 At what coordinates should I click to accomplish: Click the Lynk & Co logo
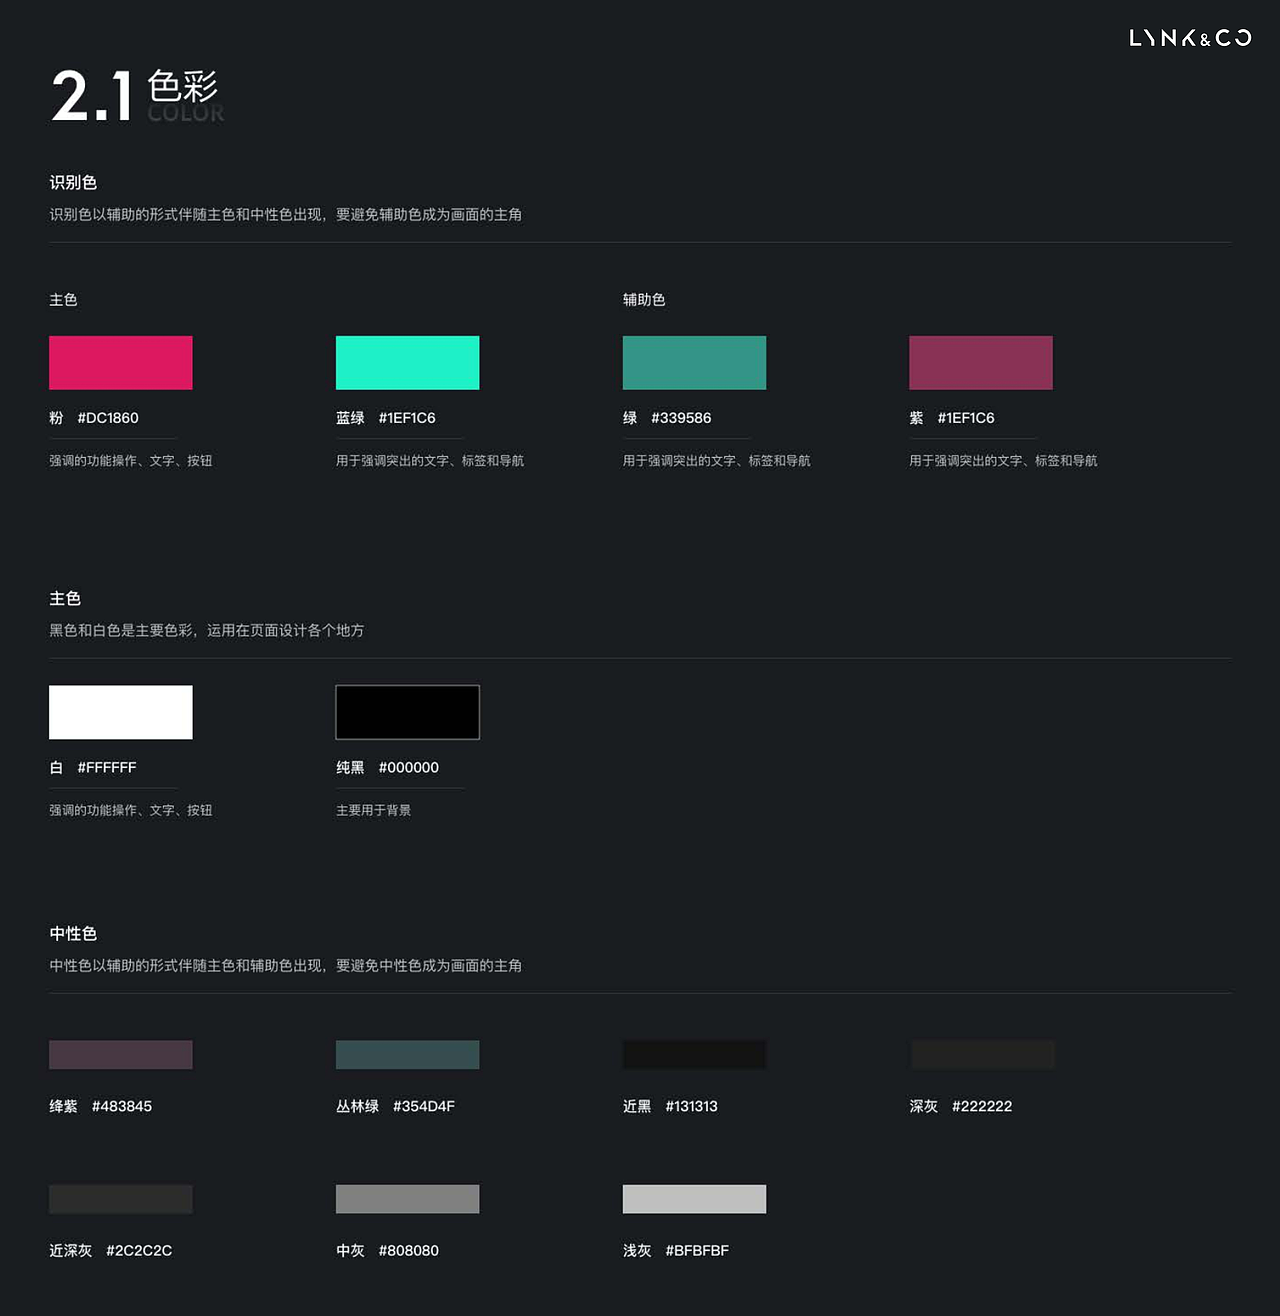[x=1188, y=38]
